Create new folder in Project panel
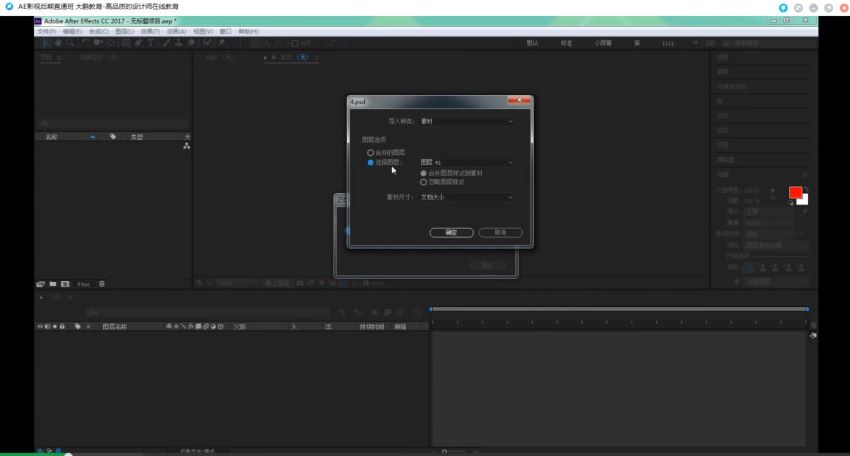Screen dimensions: 850x456 [53, 284]
